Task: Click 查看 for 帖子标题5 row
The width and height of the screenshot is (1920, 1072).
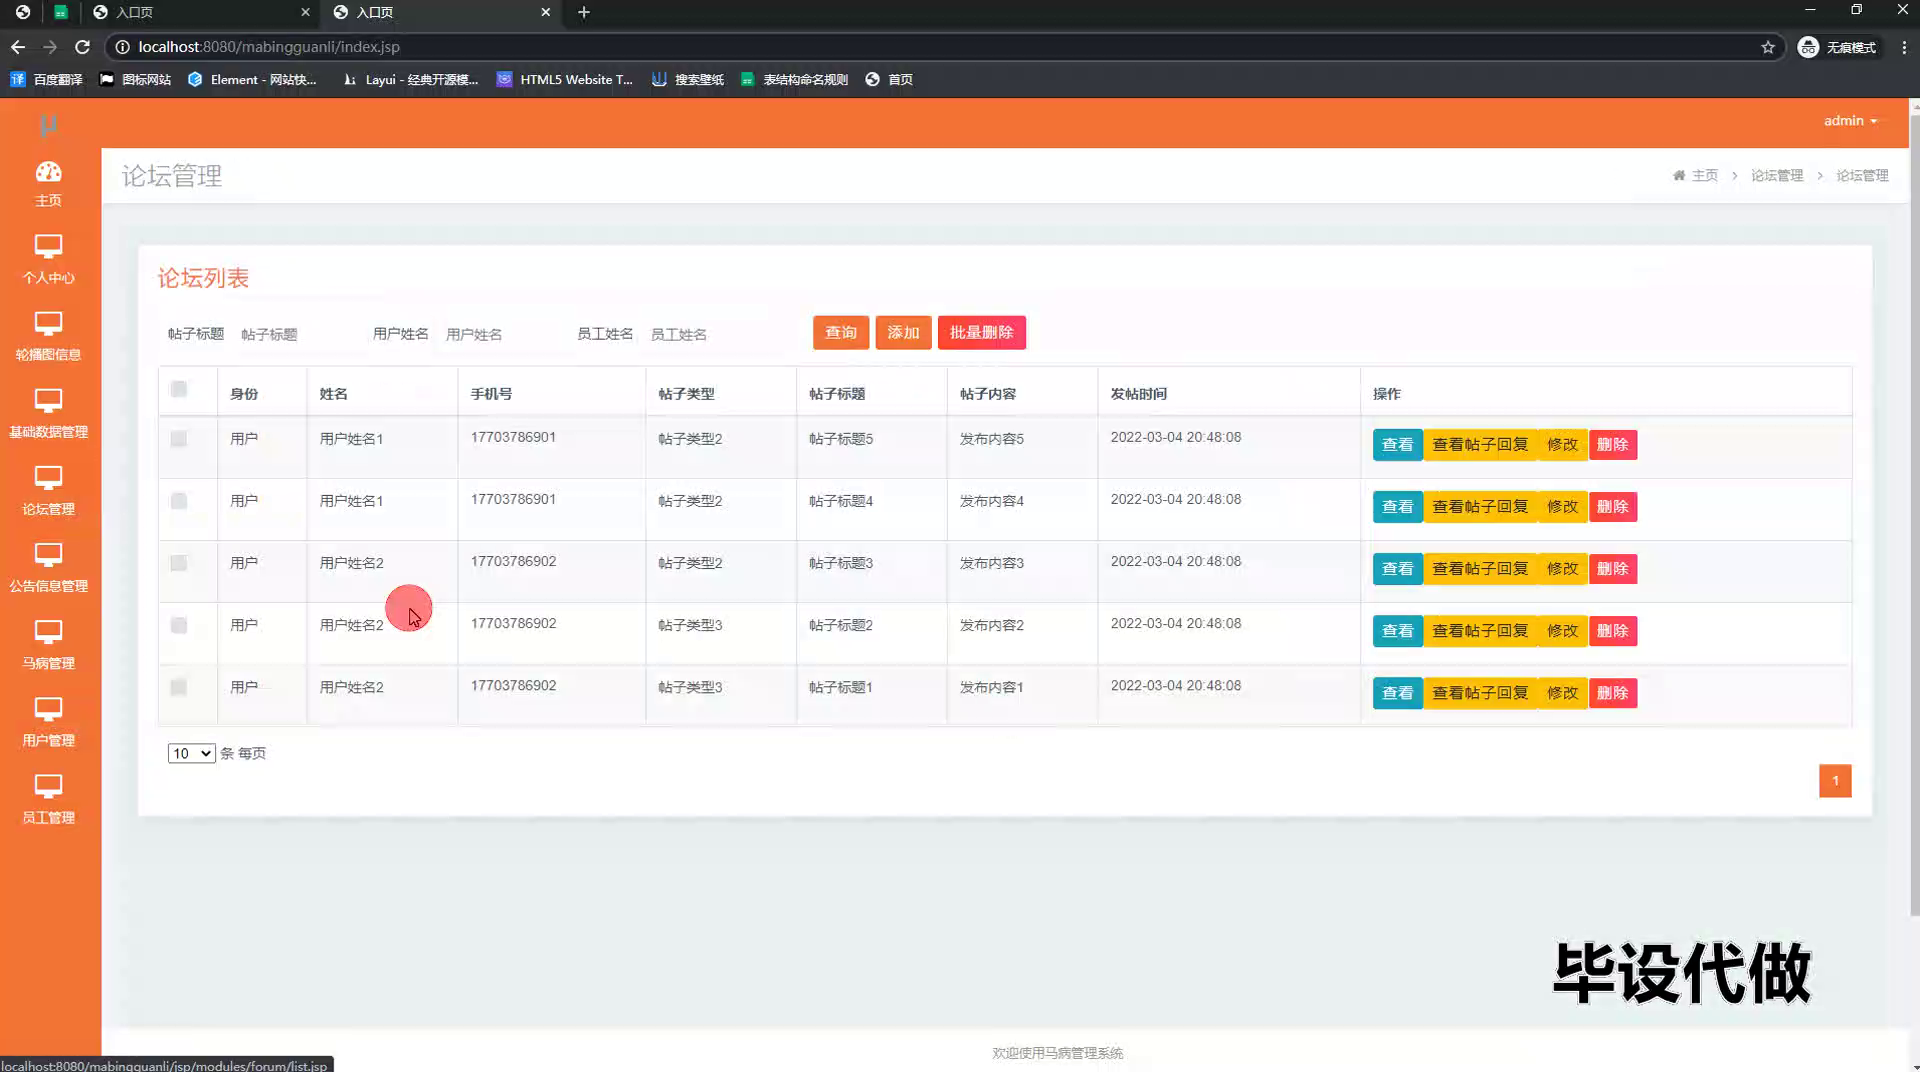Action: point(1397,445)
